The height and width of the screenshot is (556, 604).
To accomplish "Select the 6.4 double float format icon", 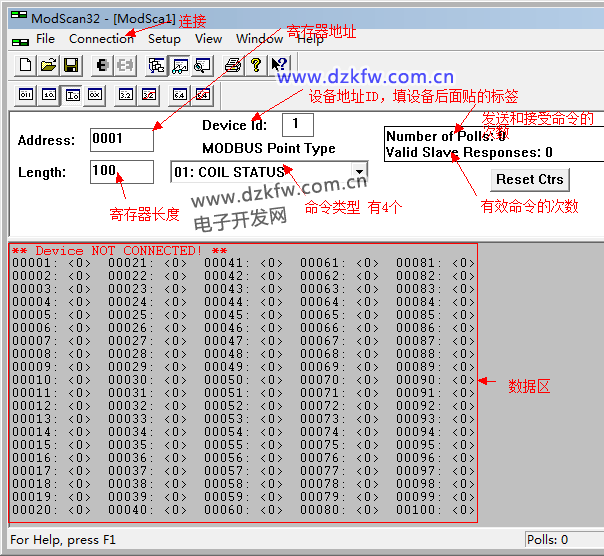I will click(x=180, y=95).
